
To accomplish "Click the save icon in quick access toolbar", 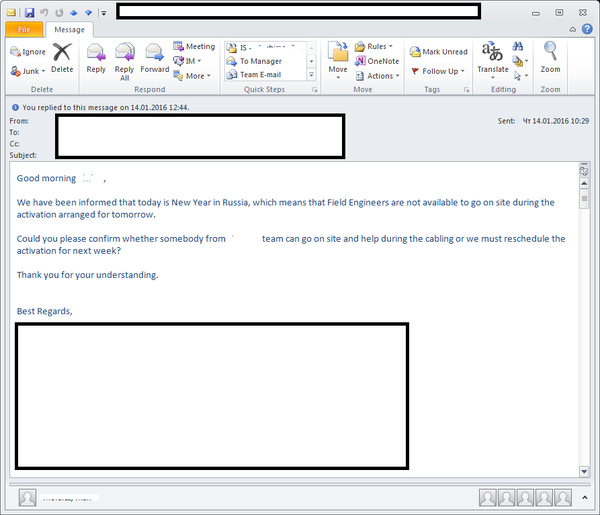I will (29, 13).
